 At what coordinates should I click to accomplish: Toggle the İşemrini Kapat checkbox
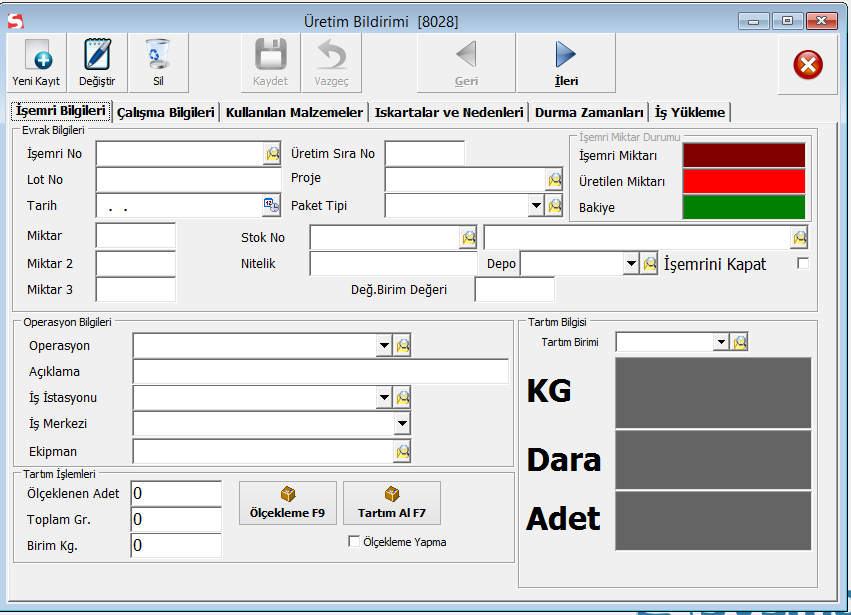pos(802,264)
